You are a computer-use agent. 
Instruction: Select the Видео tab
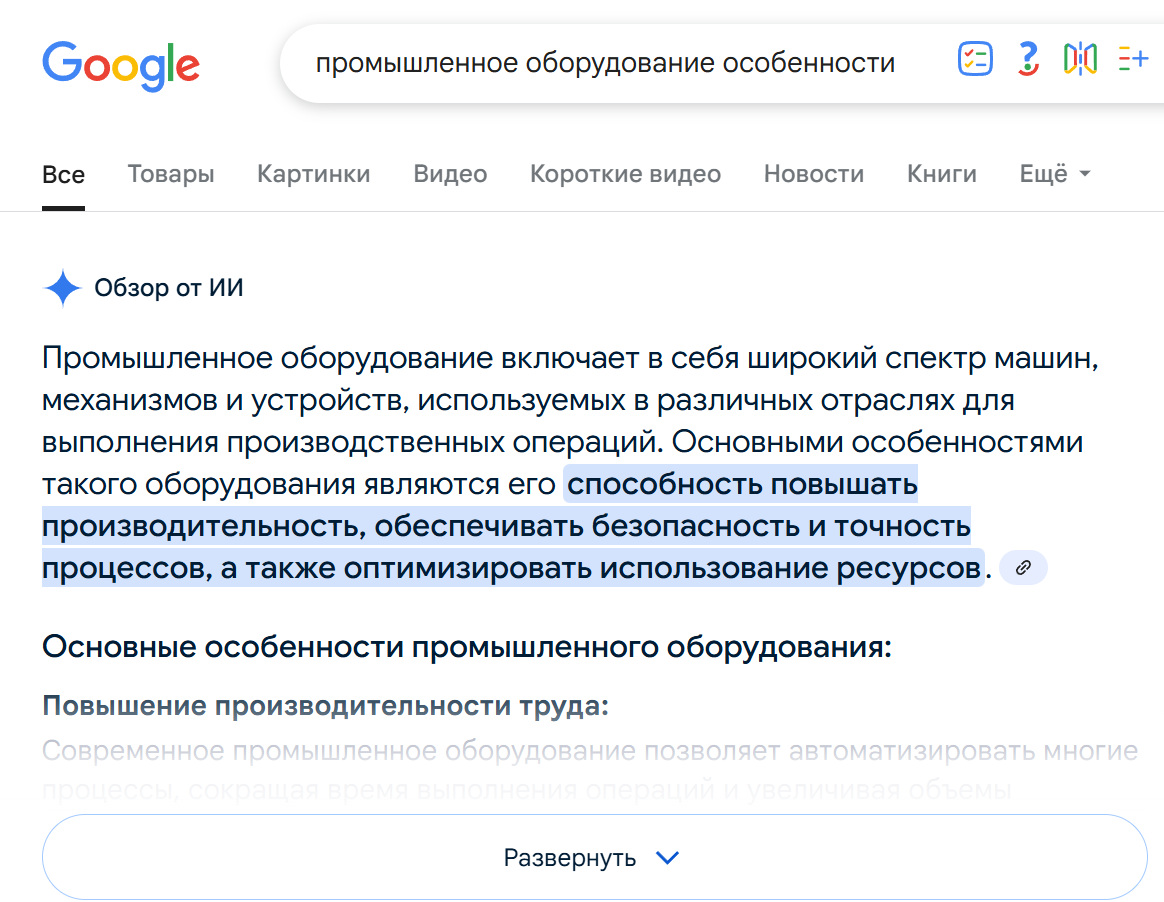click(449, 173)
